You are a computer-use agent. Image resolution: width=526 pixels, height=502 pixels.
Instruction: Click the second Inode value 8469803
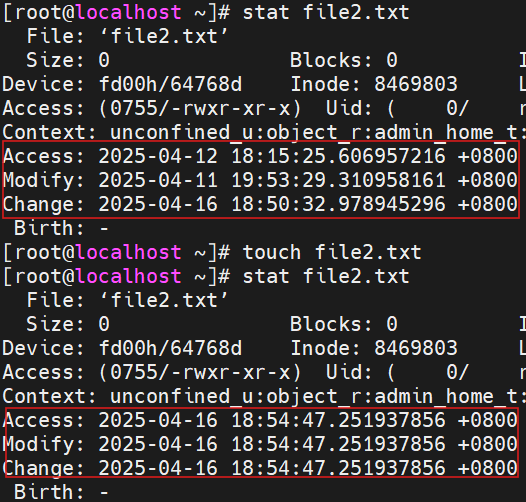[x=416, y=348]
